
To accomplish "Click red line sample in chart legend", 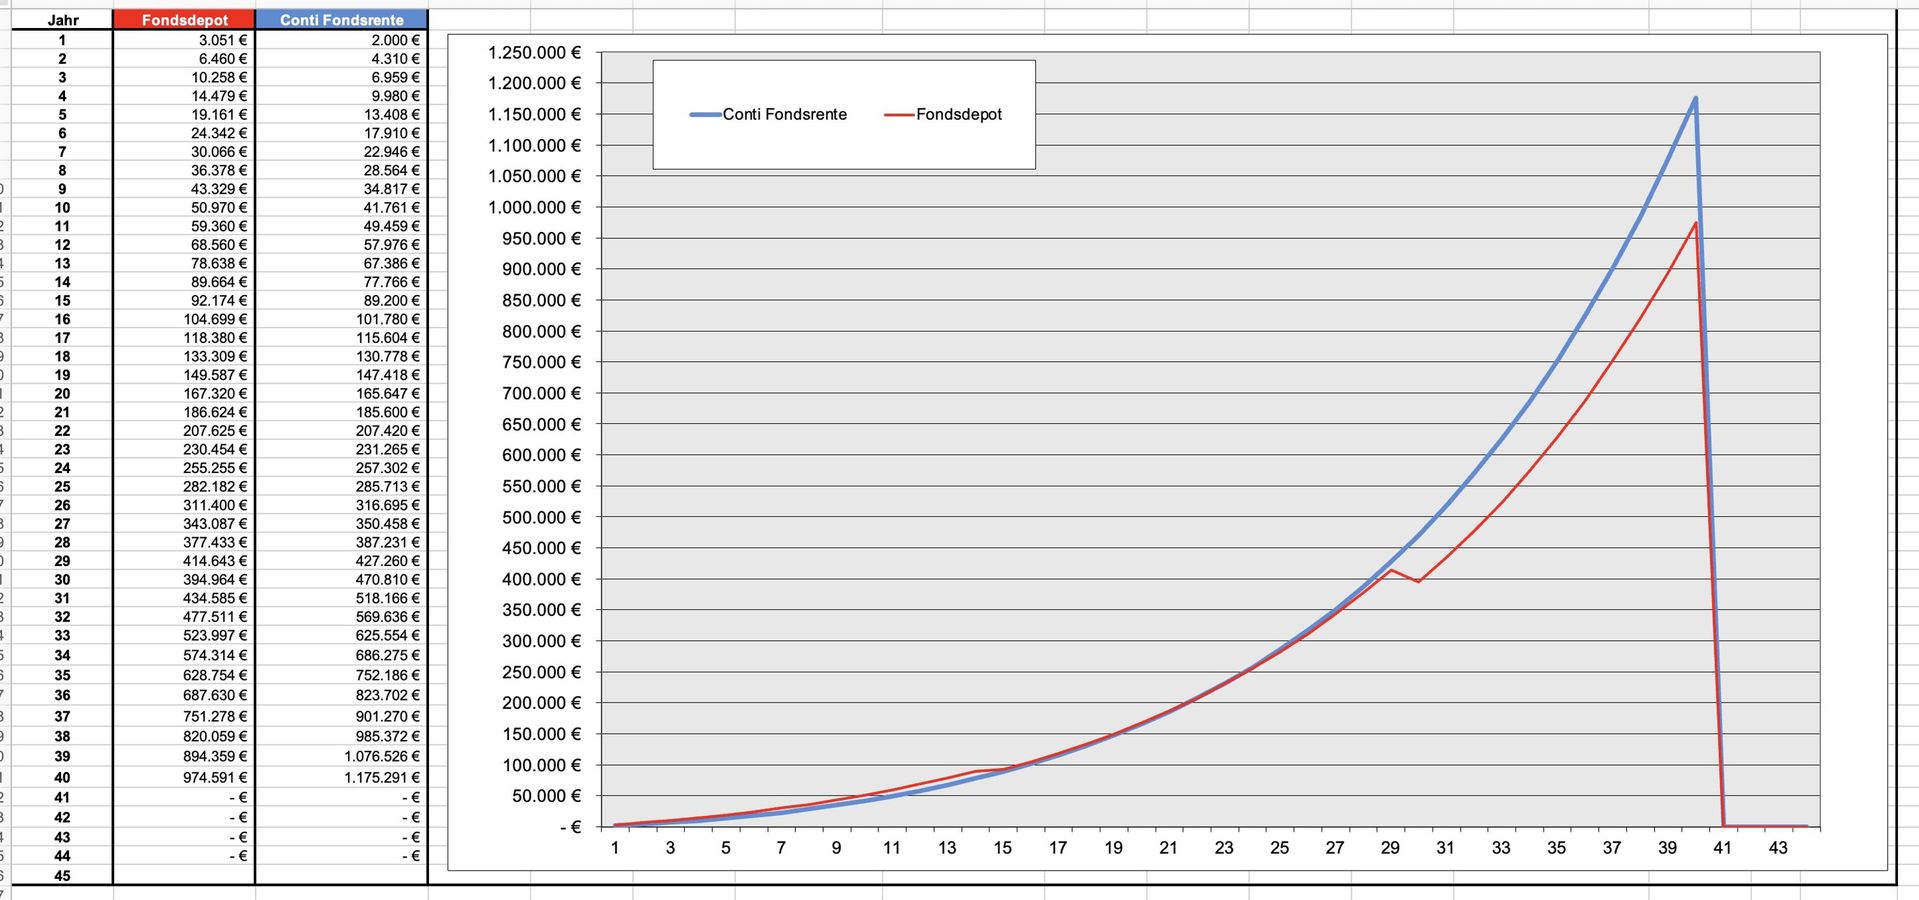I will point(899,115).
